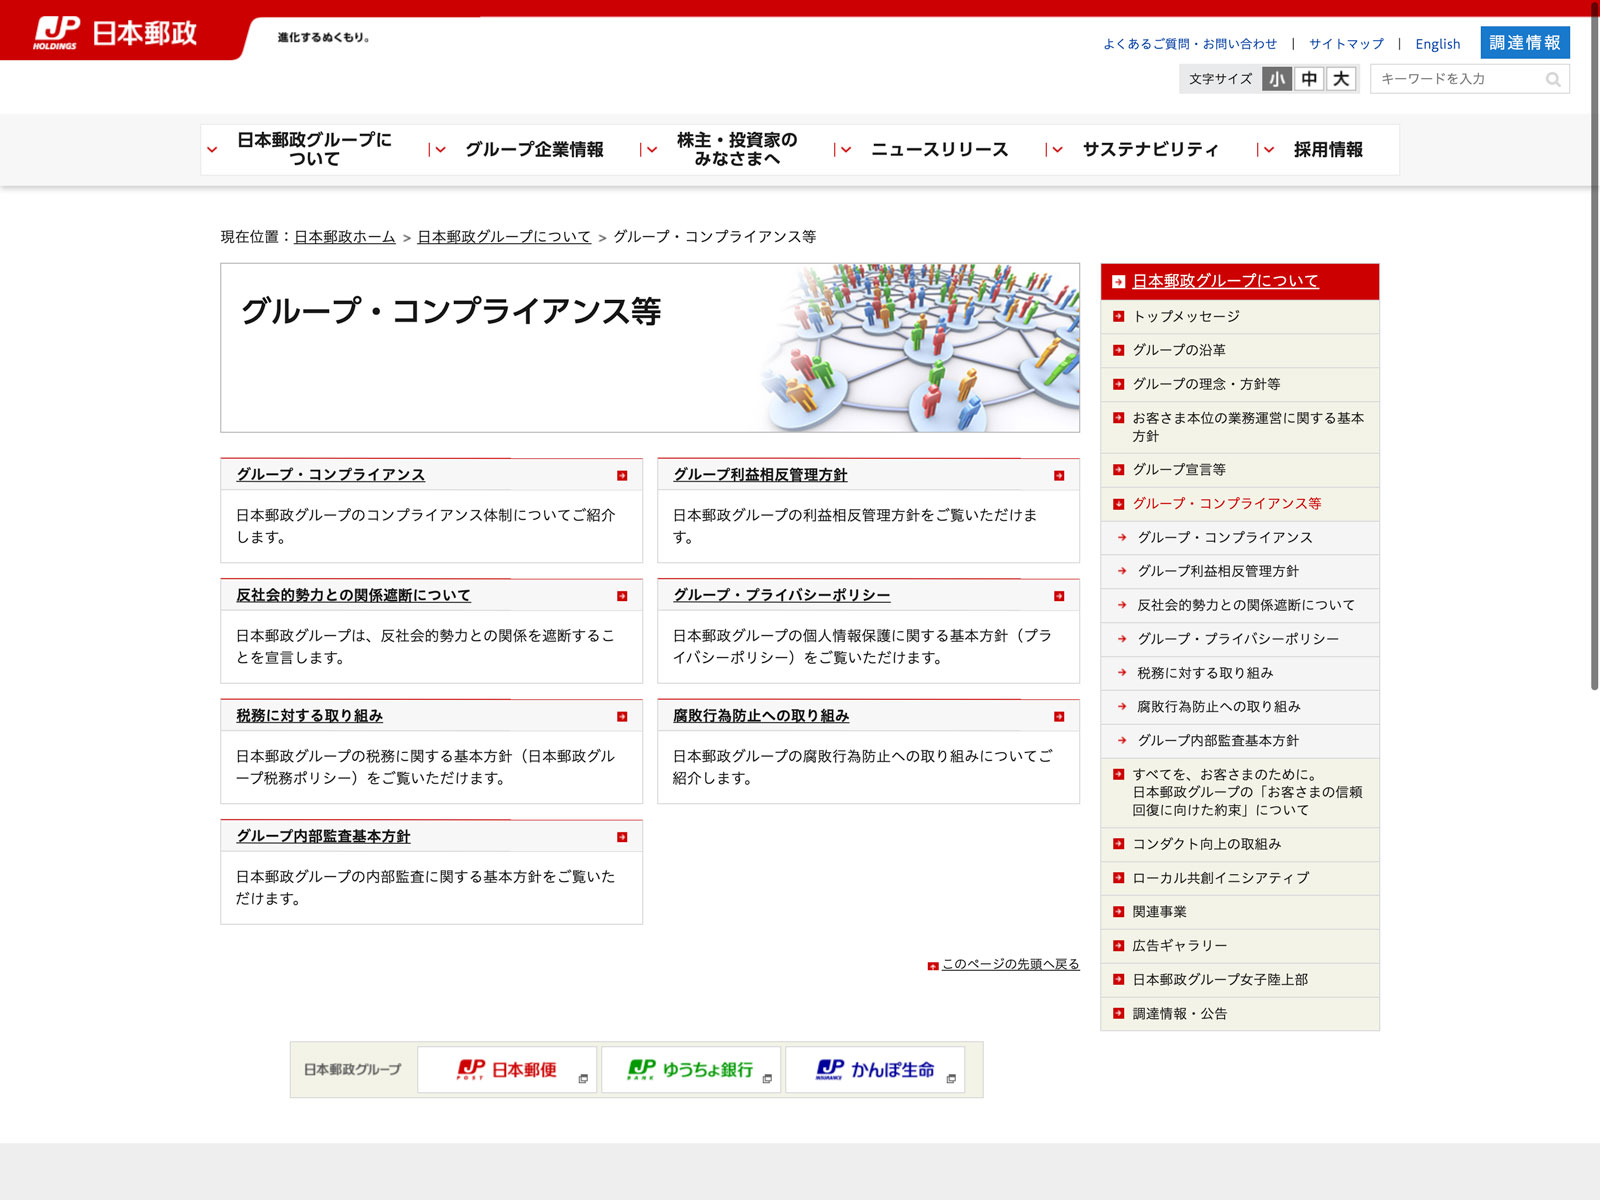Click red arrow icon on グループ利益相反管理方針 card
The image size is (1600, 1200).
click(1059, 476)
